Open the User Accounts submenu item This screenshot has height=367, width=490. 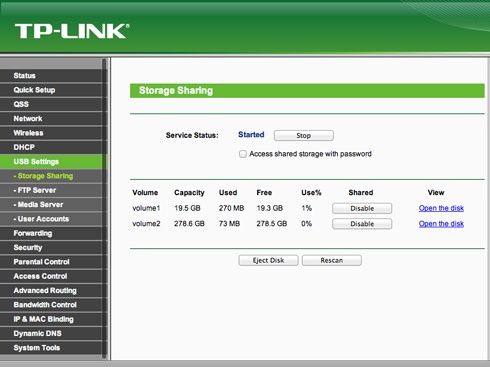tap(51, 219)
